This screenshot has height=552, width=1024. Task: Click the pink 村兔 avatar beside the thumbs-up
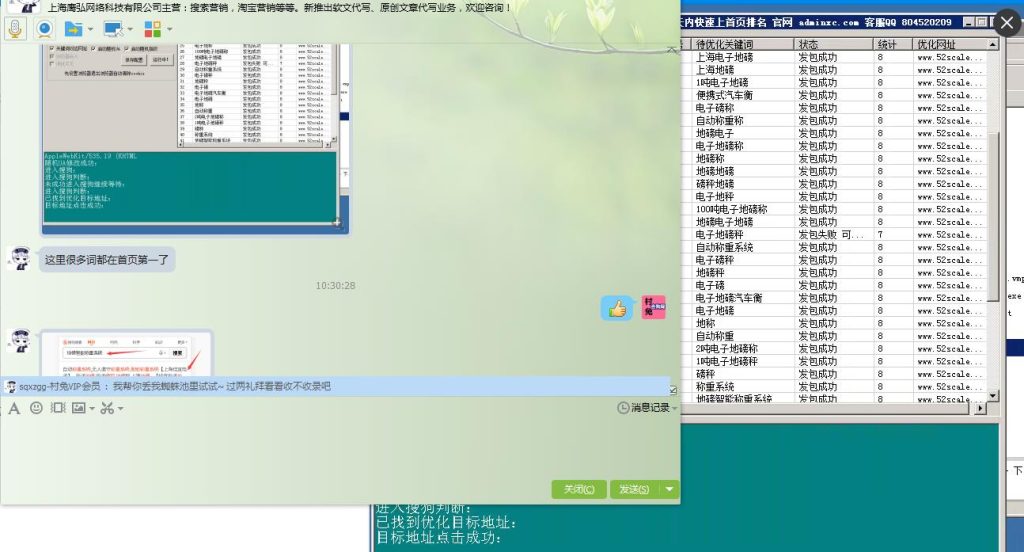point(653,307)
